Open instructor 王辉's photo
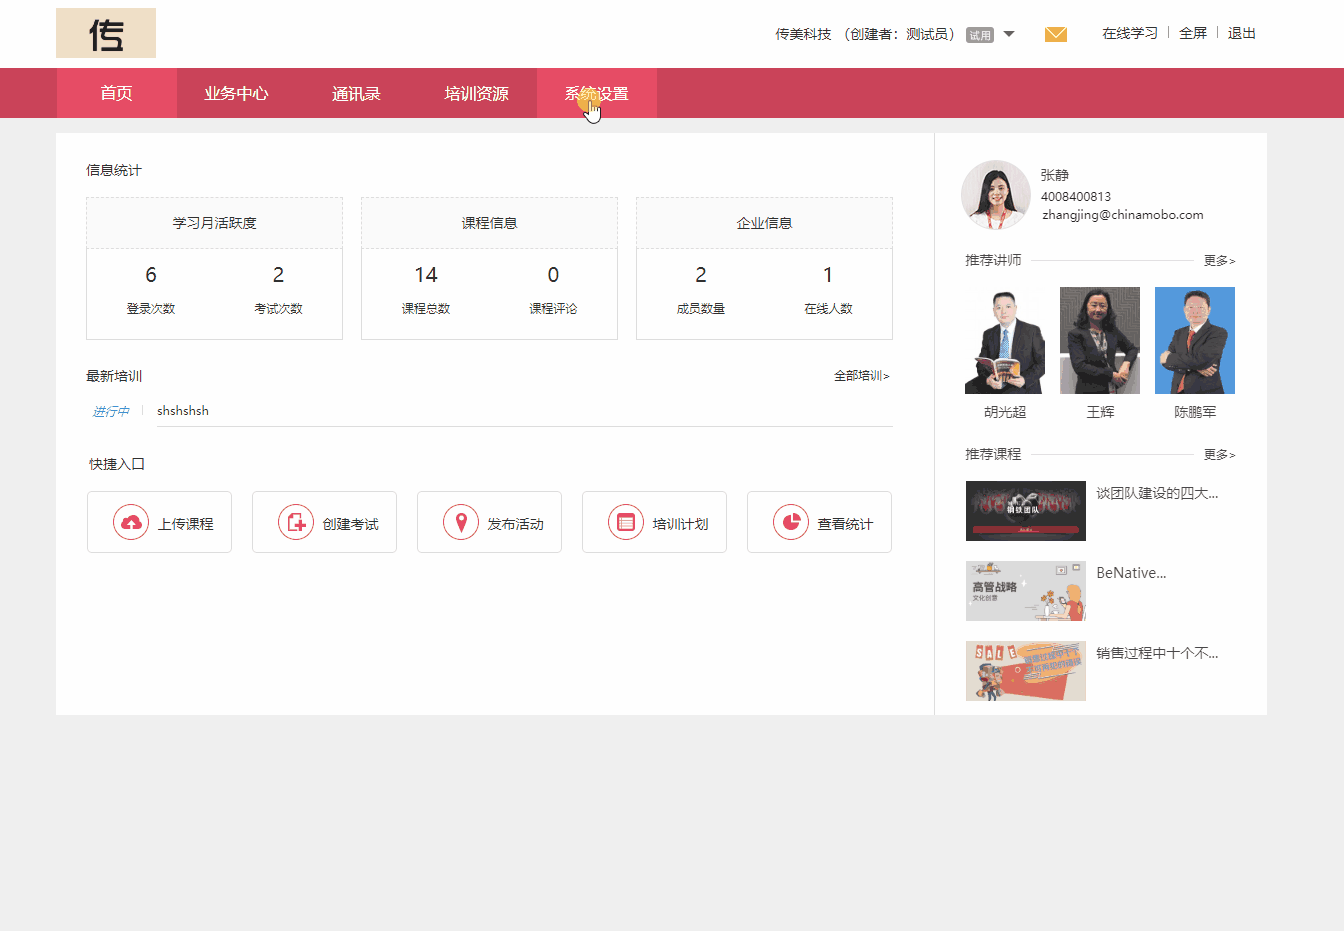1344x931 pixels. pos(1099,340)
